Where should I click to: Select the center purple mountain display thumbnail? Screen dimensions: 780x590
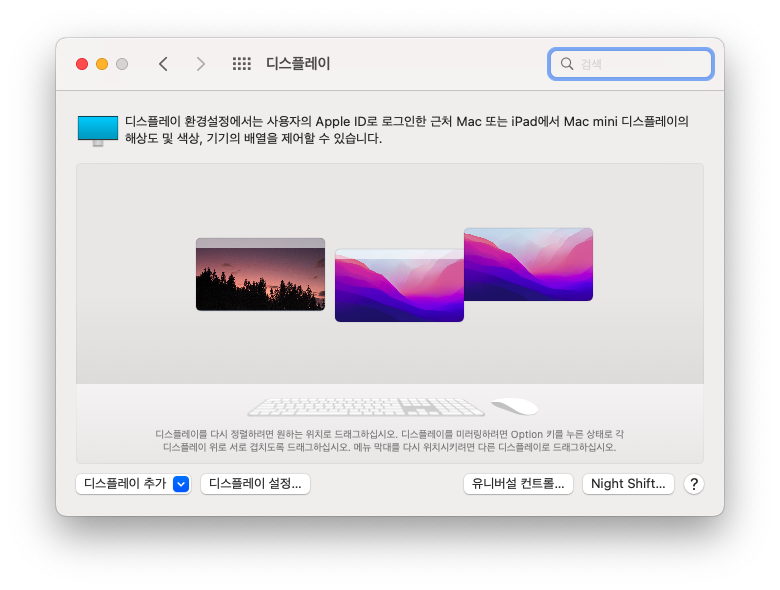[x=399, y=286]
